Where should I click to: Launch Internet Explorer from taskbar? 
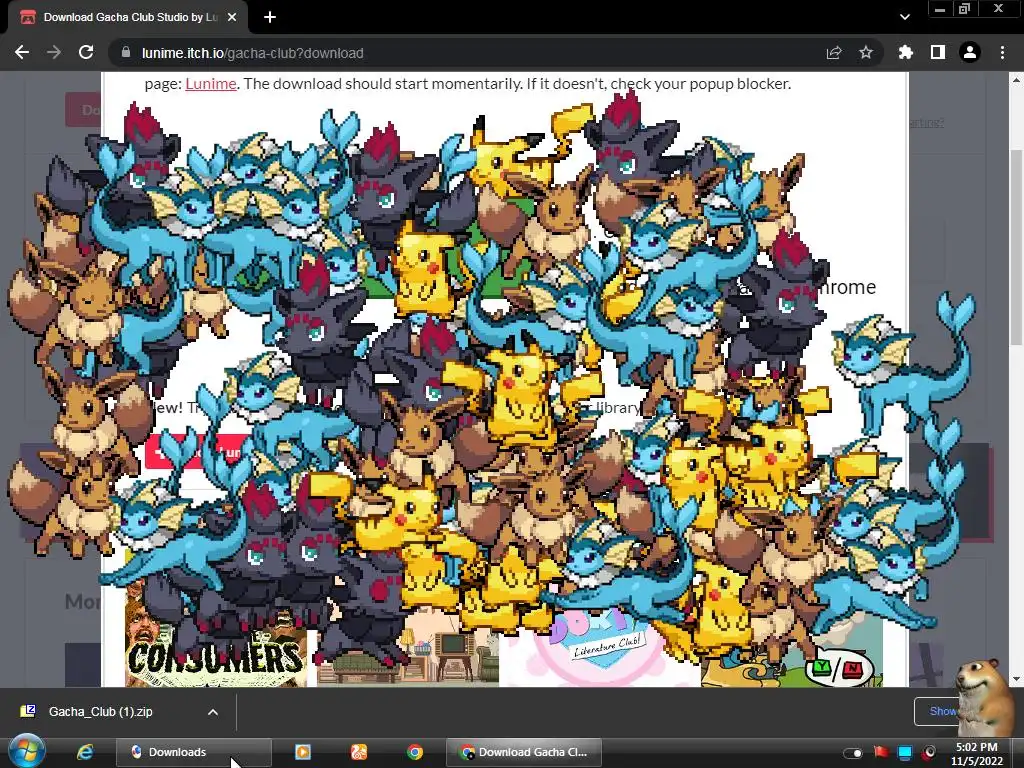point(85,752)
